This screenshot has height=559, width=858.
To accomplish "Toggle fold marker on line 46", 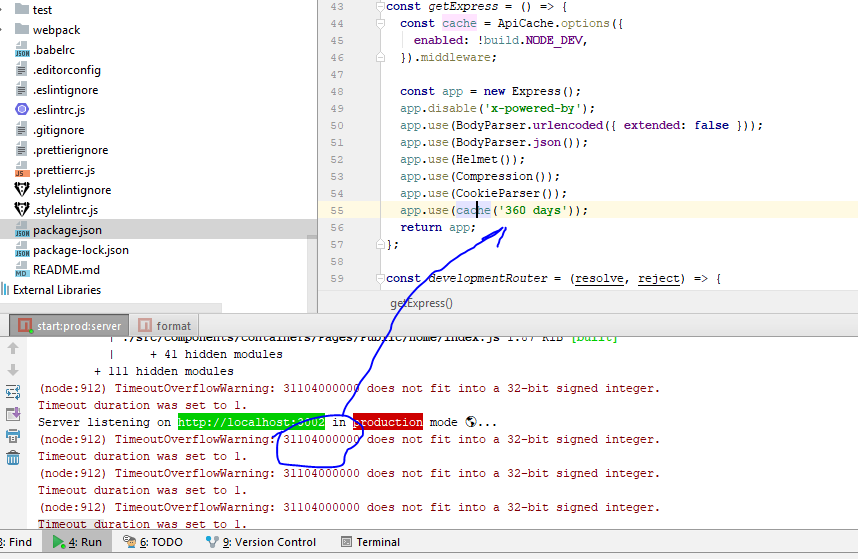I will coord(380,57).
